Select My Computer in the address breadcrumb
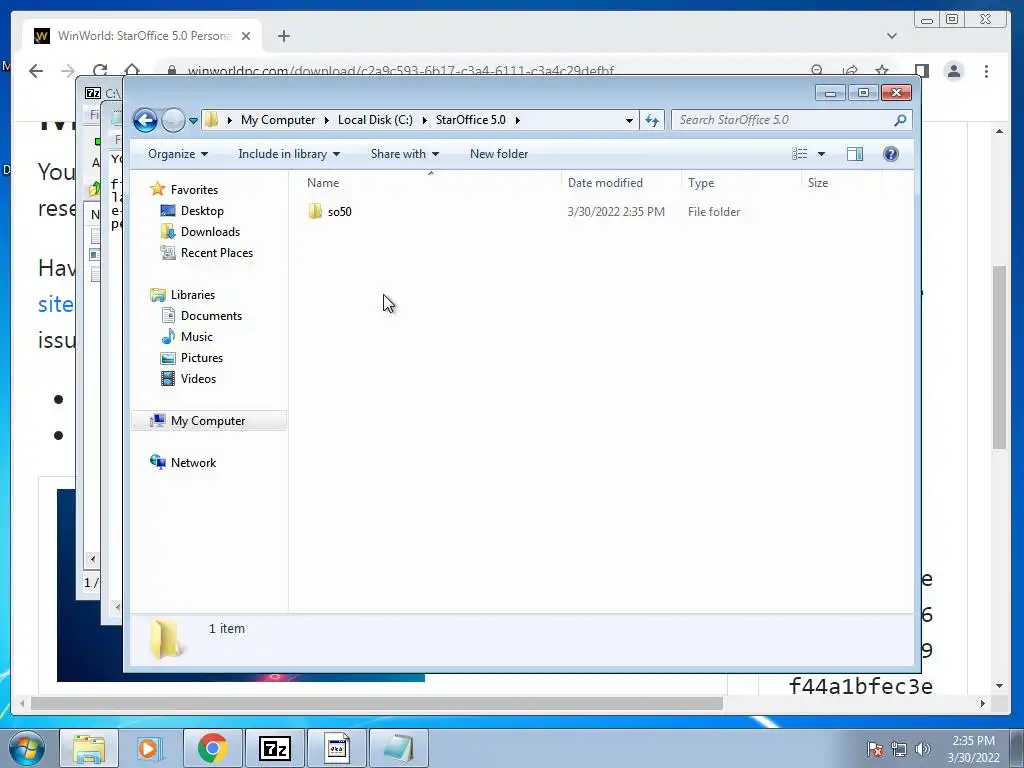The width and height of the screenshot is (1024, 768). 278,120
